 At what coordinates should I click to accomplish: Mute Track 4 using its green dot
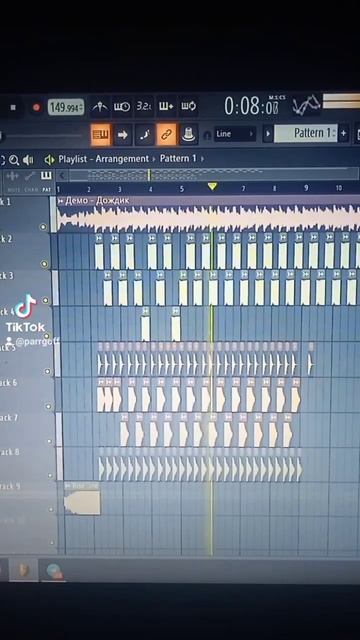(47, 336)
